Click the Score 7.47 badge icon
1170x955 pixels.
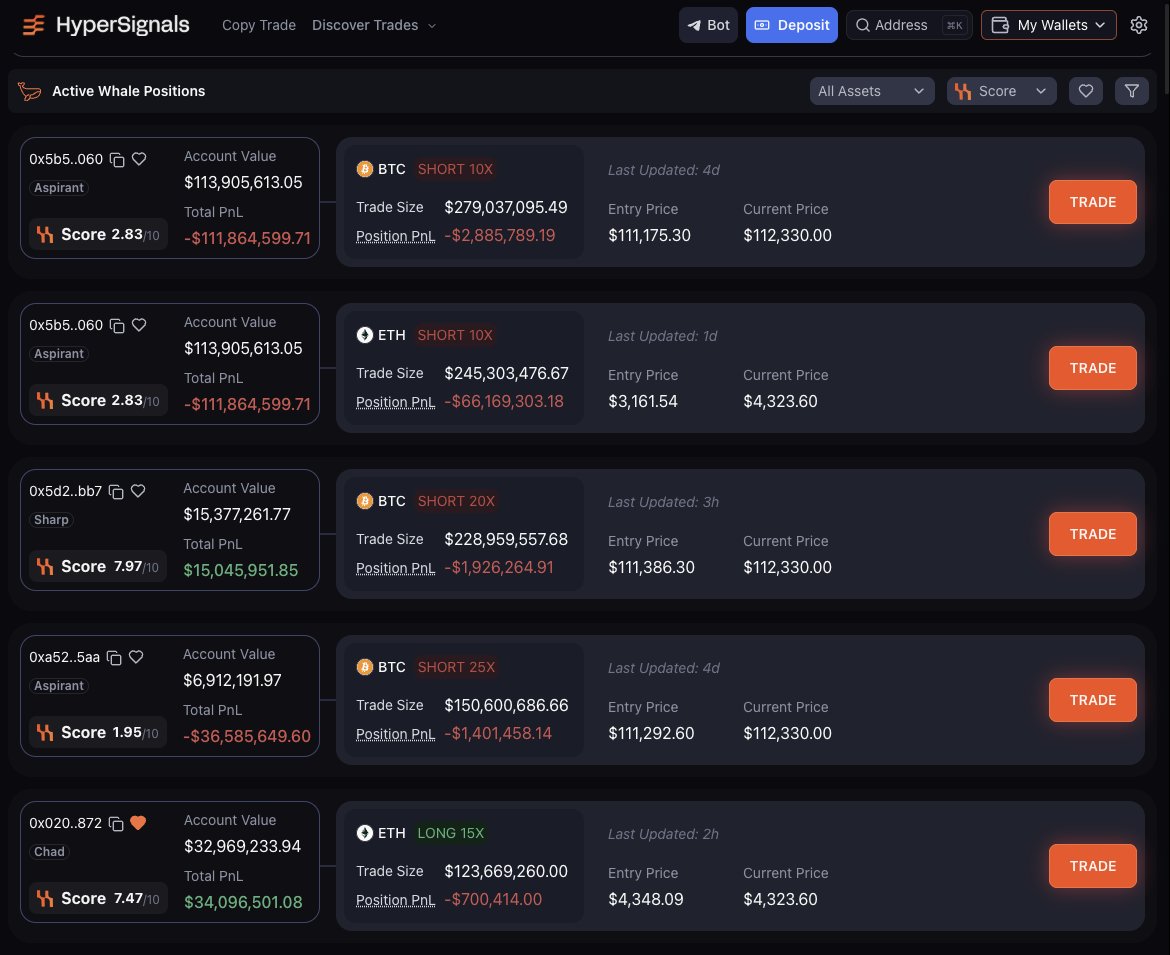pyautogui.click(x=45, y=899)
